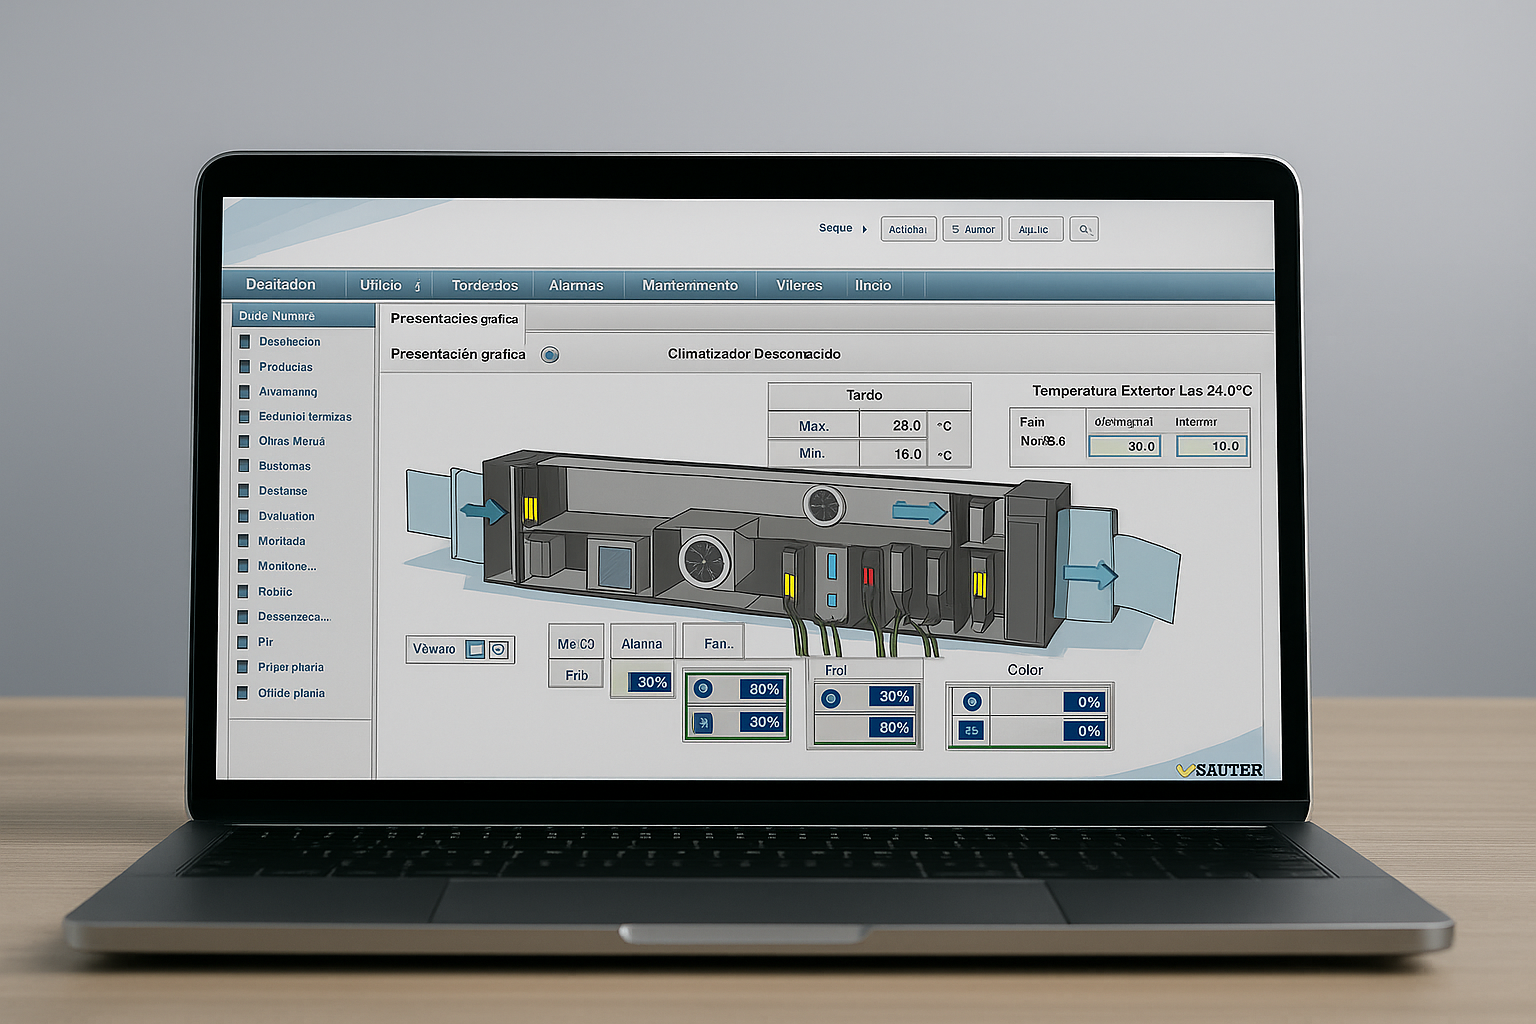Expand the truncated Monitone... sidebar item
Image resolution: width=1536 pixels, height=1024 pixels.
pyautogui.click(x=287, y=567)
